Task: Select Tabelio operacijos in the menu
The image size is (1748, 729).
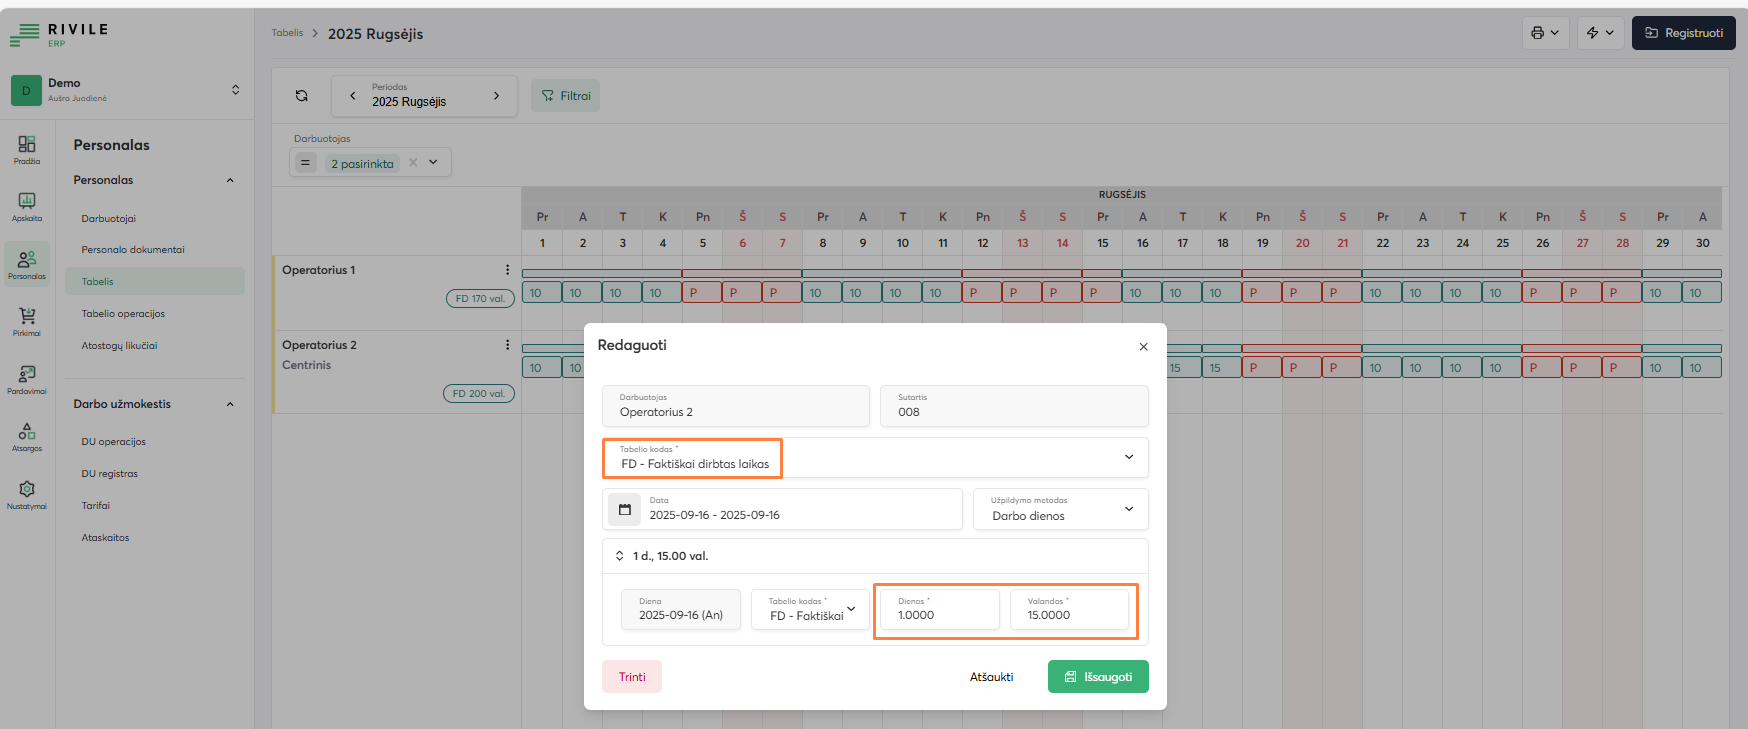Action: [123, 314]
